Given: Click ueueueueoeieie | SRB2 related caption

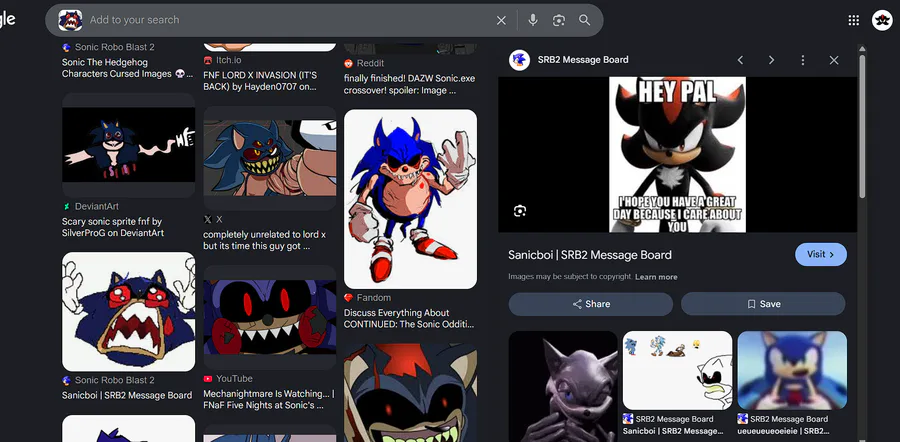Looking at the screenshot, I should pos(783,431).
